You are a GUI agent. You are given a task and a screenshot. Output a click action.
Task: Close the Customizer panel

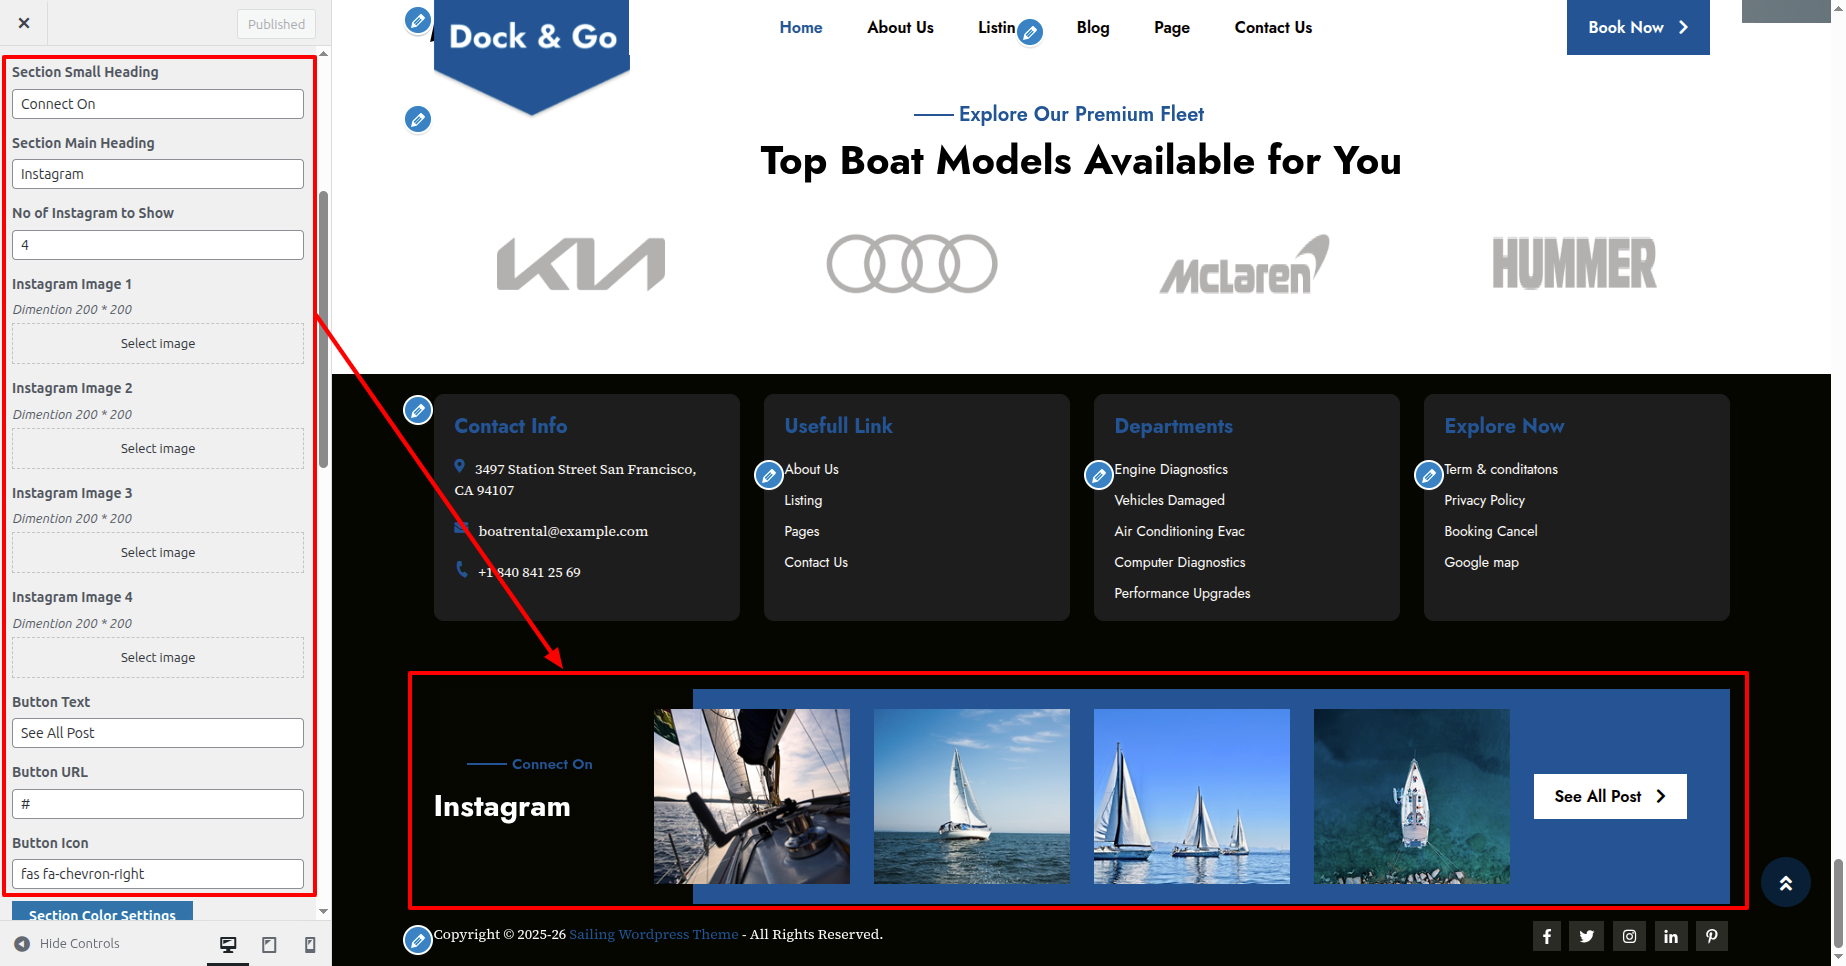coord(24,23)
